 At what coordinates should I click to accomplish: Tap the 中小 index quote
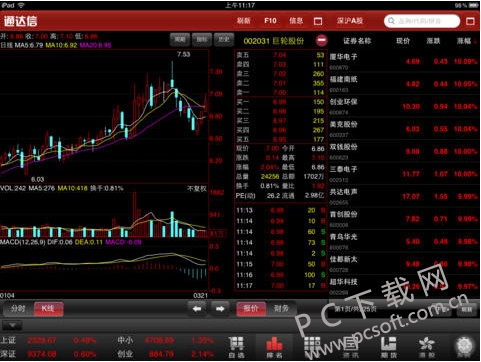click(x=166, y=340)
